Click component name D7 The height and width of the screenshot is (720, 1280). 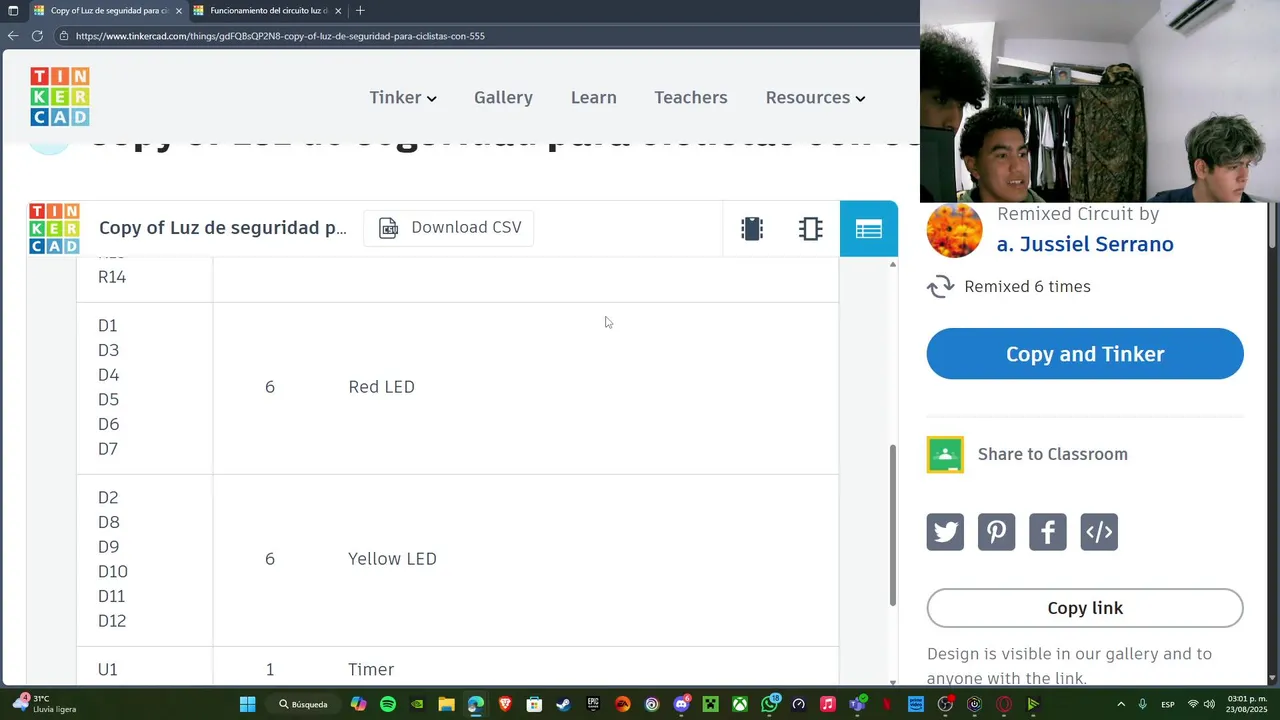(108, 449)
